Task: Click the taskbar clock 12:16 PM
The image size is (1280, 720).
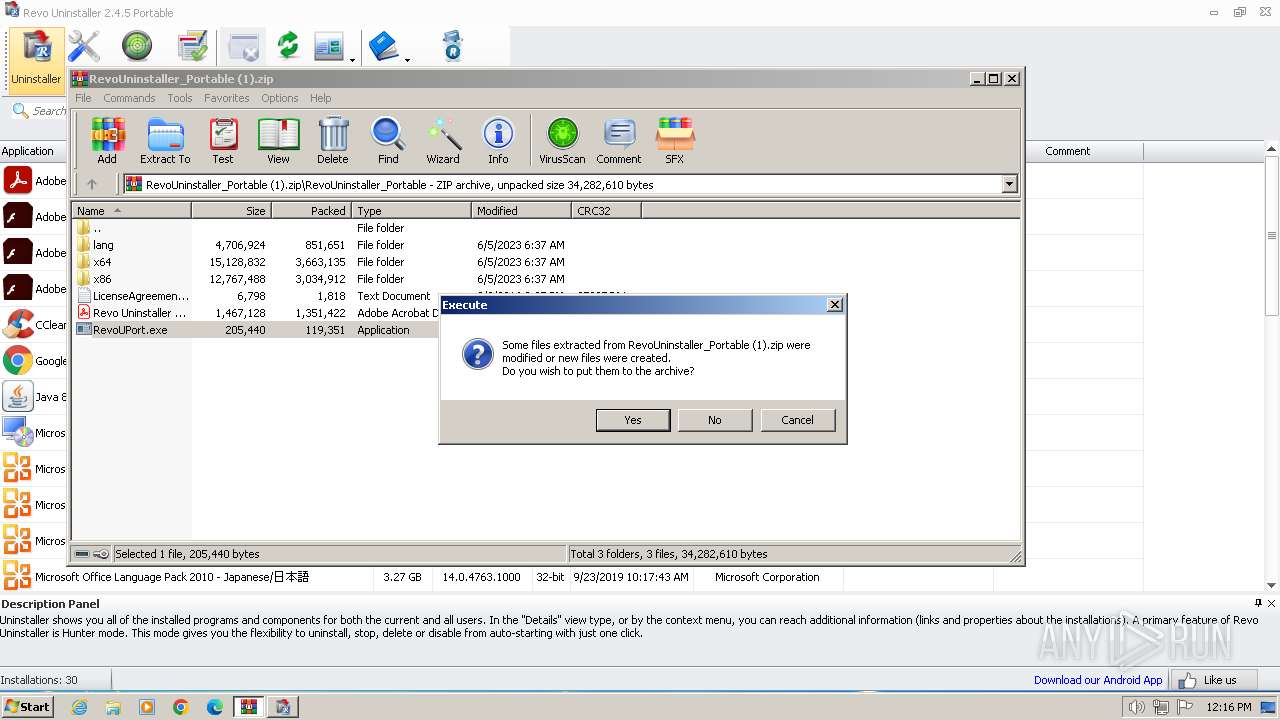Action: 1229,707
